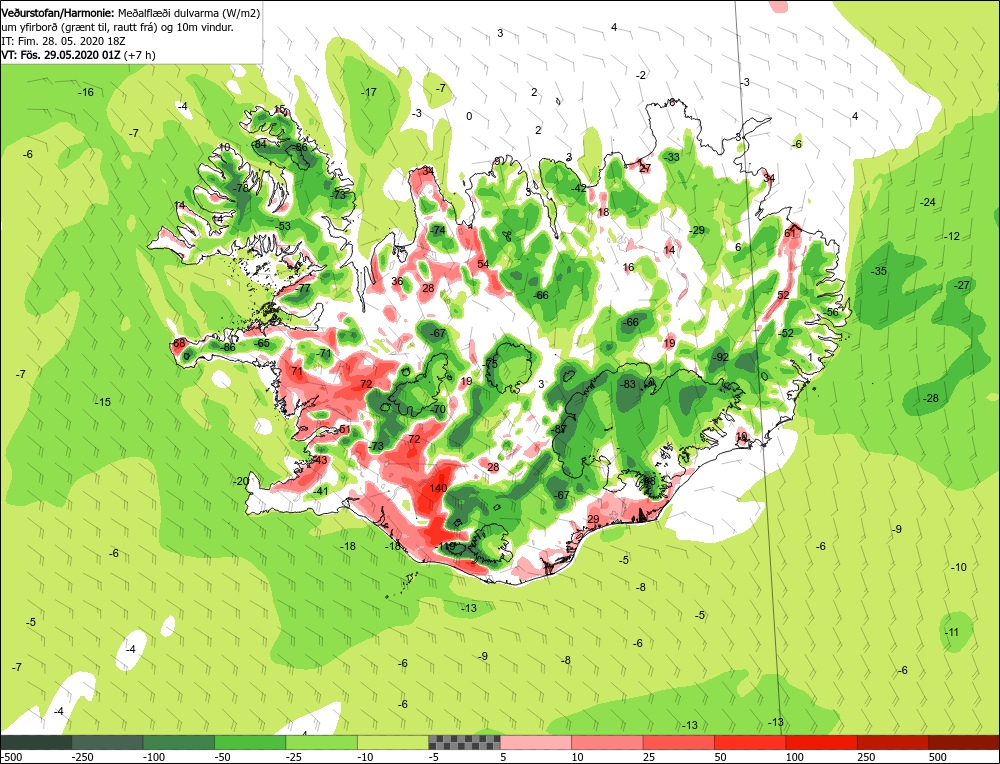
Task: Click the -10 to -5 pale green swatch
Action: coord(393,742)
